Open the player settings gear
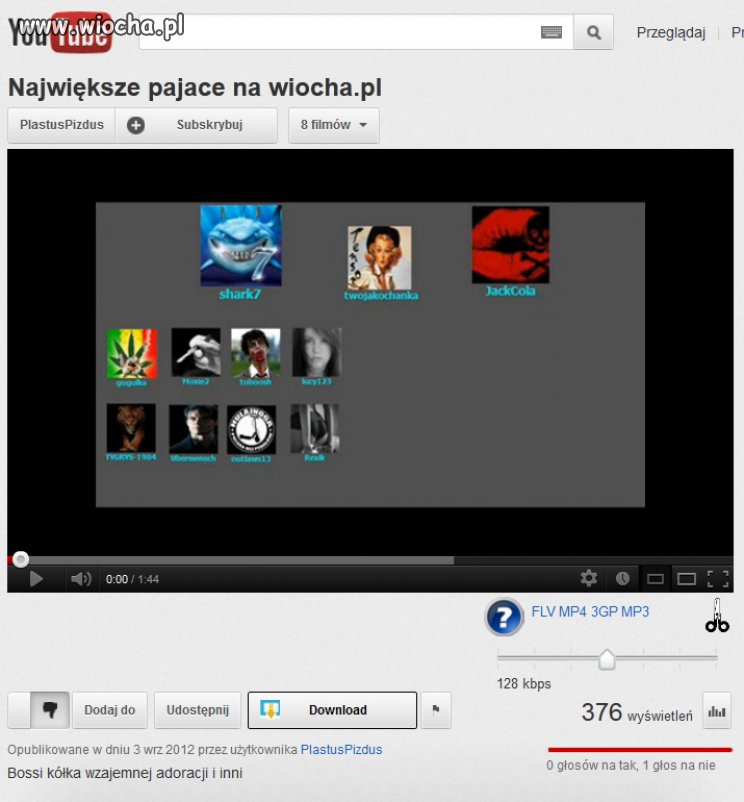 (x=589, y=578)
